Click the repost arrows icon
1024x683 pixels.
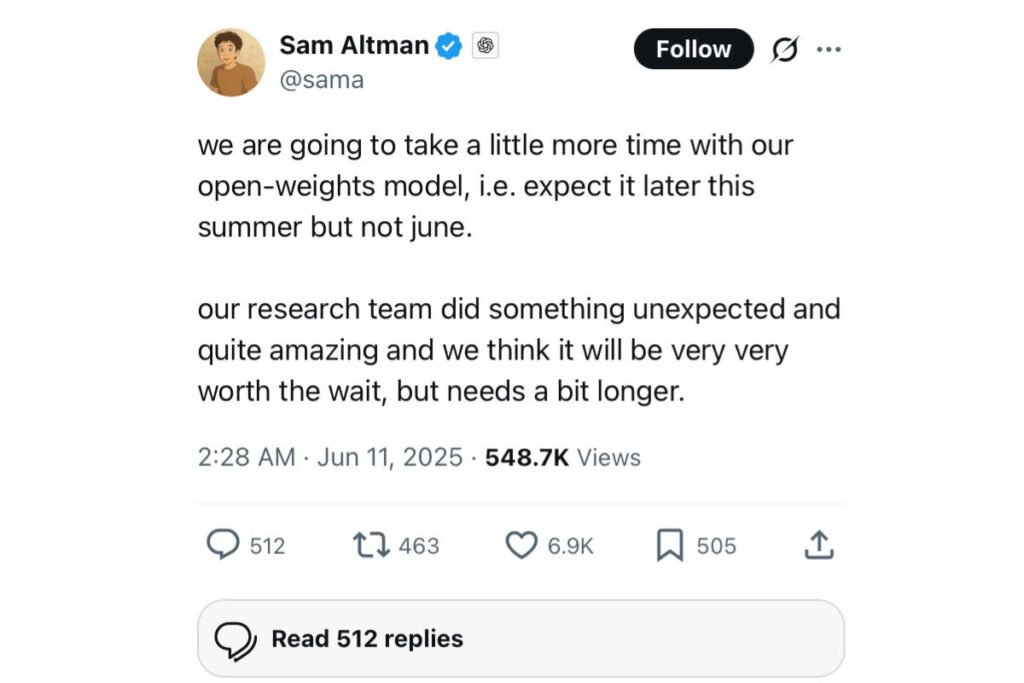tap(370, 545)
